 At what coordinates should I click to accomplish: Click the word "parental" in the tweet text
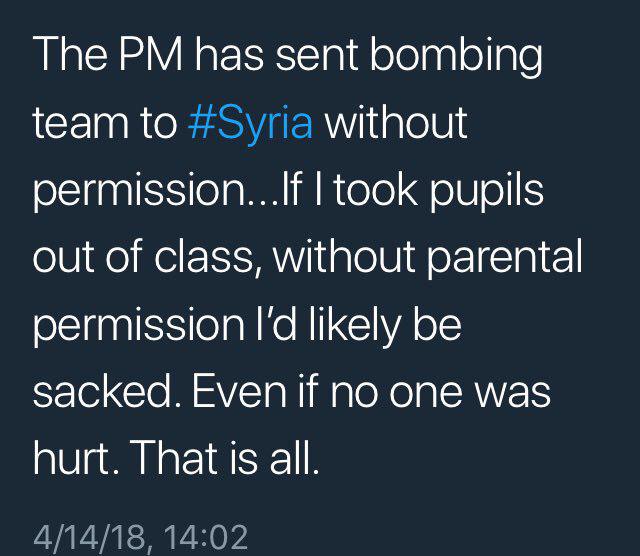coord(505,258)
